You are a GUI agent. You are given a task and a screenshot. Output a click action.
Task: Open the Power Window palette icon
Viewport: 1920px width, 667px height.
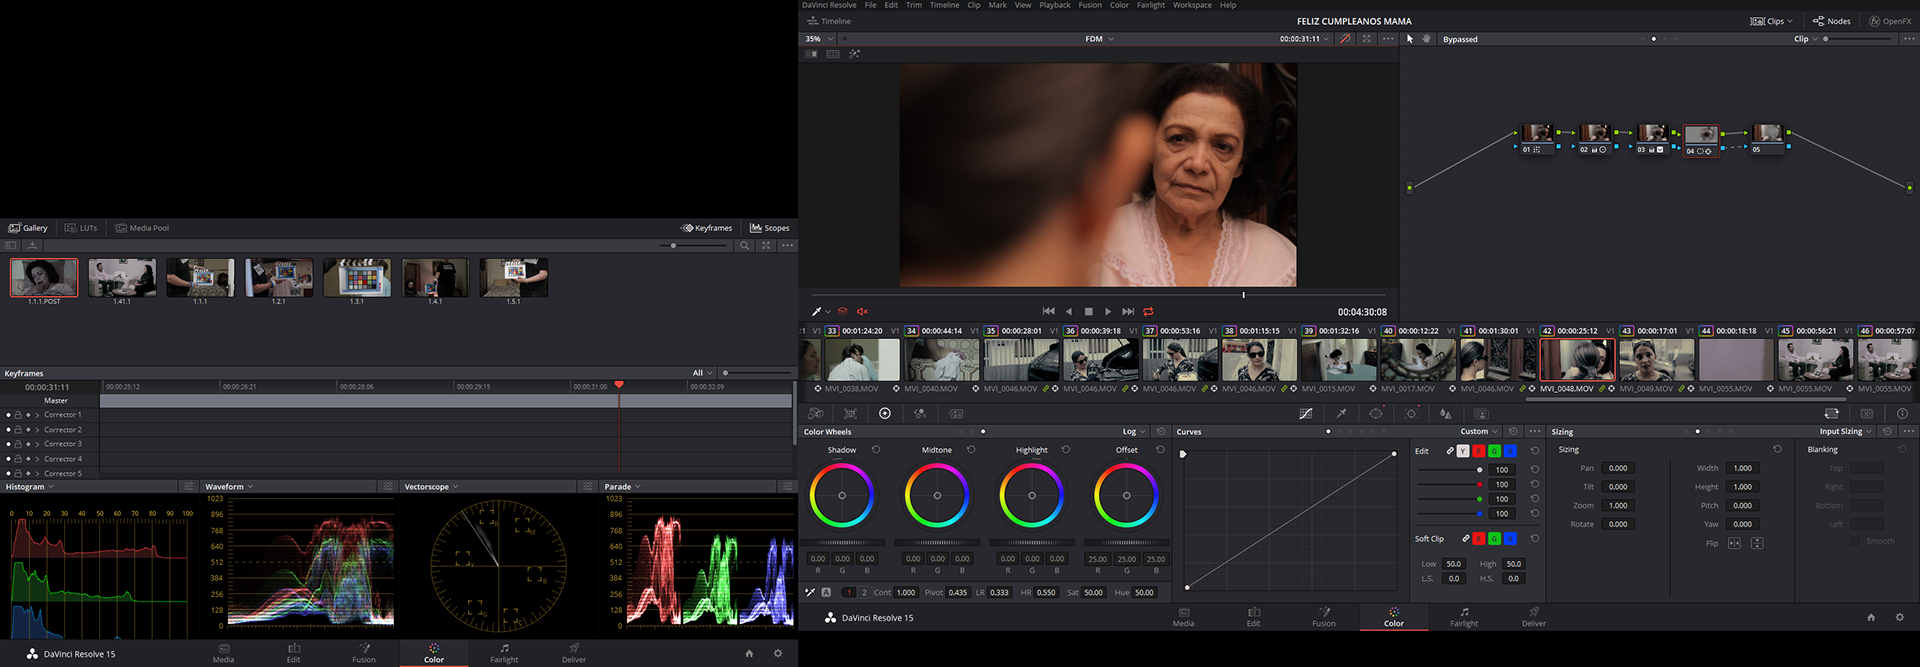[1376, 413]
